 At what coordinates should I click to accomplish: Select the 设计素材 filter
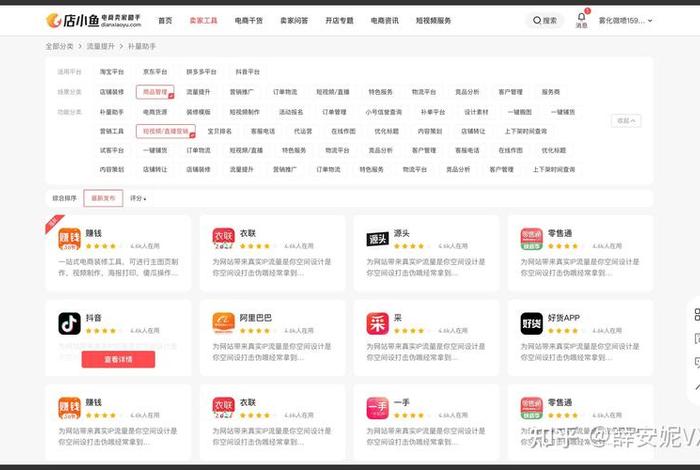click(476, 112)
